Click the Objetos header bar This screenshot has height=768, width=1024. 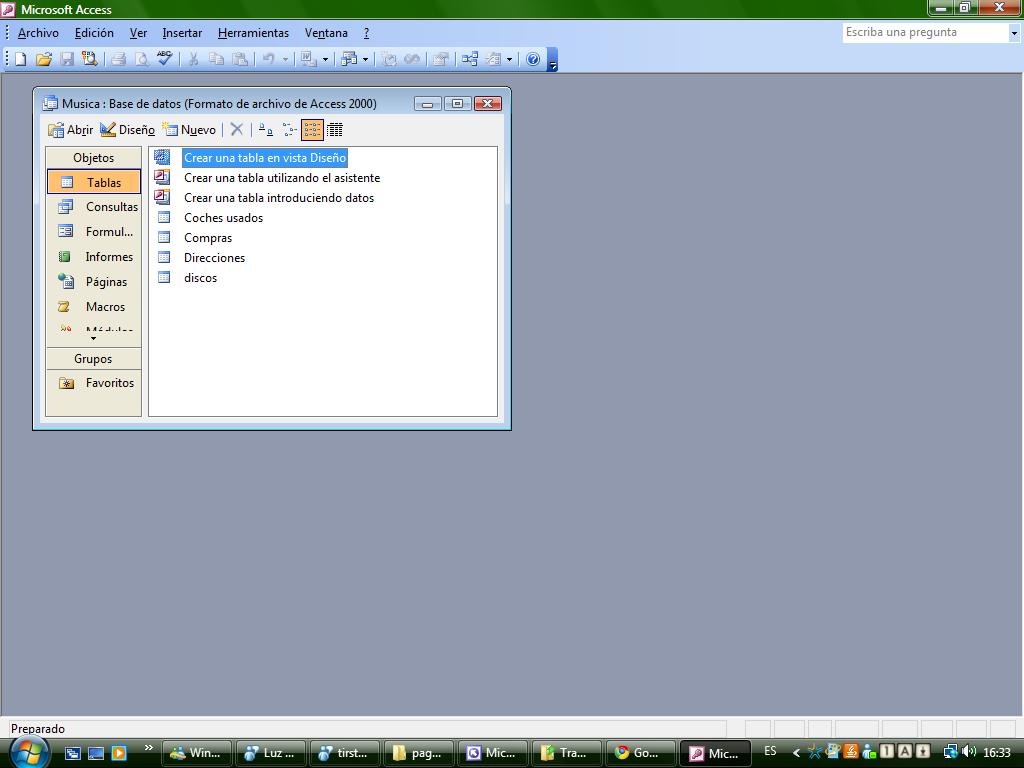click(x=93, y=157)
